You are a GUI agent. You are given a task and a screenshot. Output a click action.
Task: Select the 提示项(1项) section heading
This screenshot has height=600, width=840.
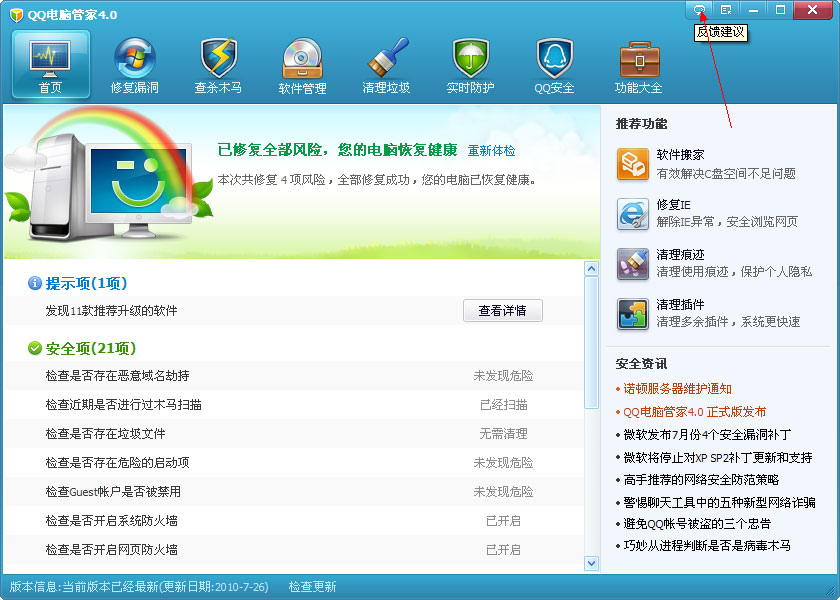[86, 283]
